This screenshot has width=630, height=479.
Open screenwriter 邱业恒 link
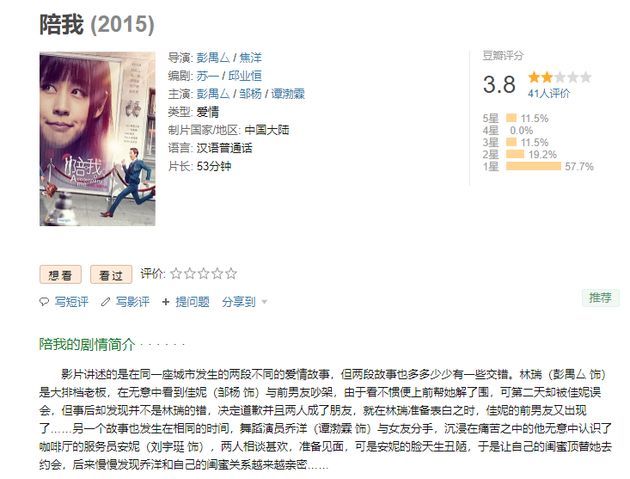[245, 76]
